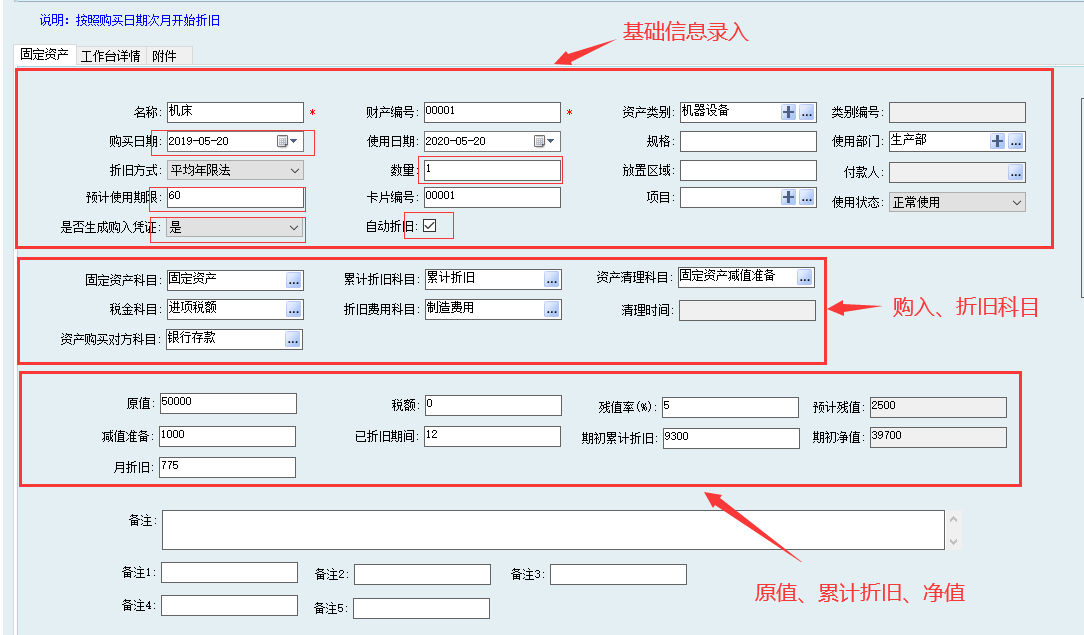Toggle the 自动折旧 checkbox

[430, 226]
